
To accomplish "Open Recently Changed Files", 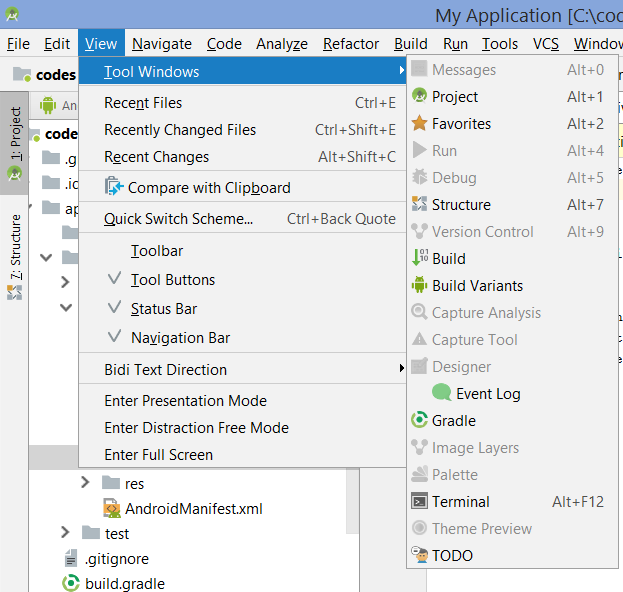I will pyautogui.click(x=180, y=130).
